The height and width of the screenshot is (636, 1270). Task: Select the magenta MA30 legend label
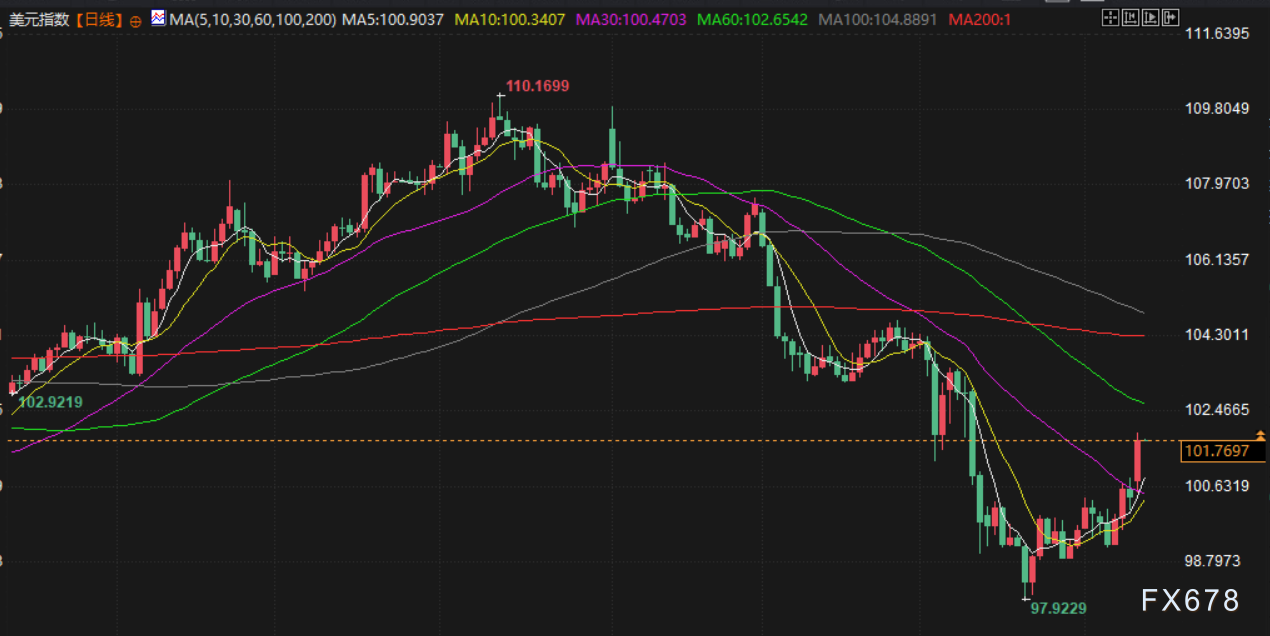[x=631, y=19]
